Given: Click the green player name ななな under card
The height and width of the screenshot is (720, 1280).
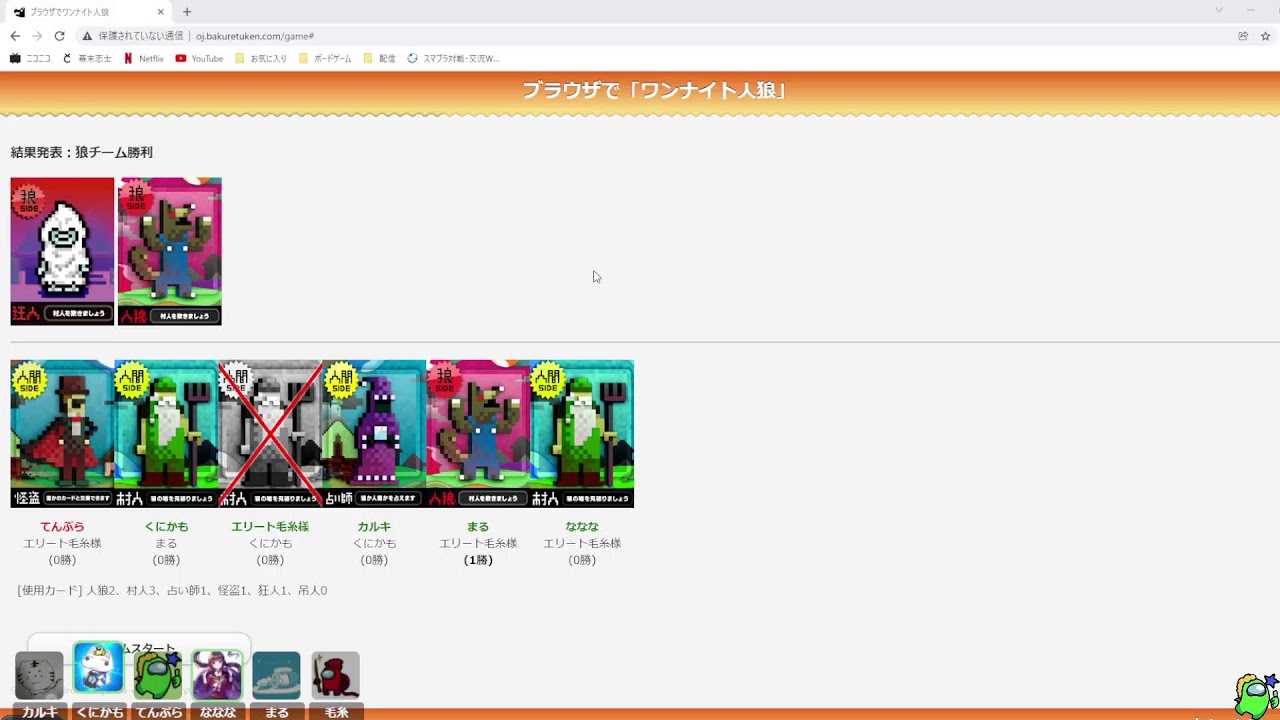Looking at the screenshot, I should point(582,527).
